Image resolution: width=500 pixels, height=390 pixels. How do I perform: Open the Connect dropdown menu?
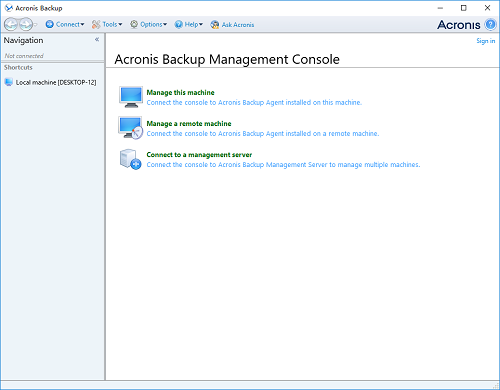65,24
